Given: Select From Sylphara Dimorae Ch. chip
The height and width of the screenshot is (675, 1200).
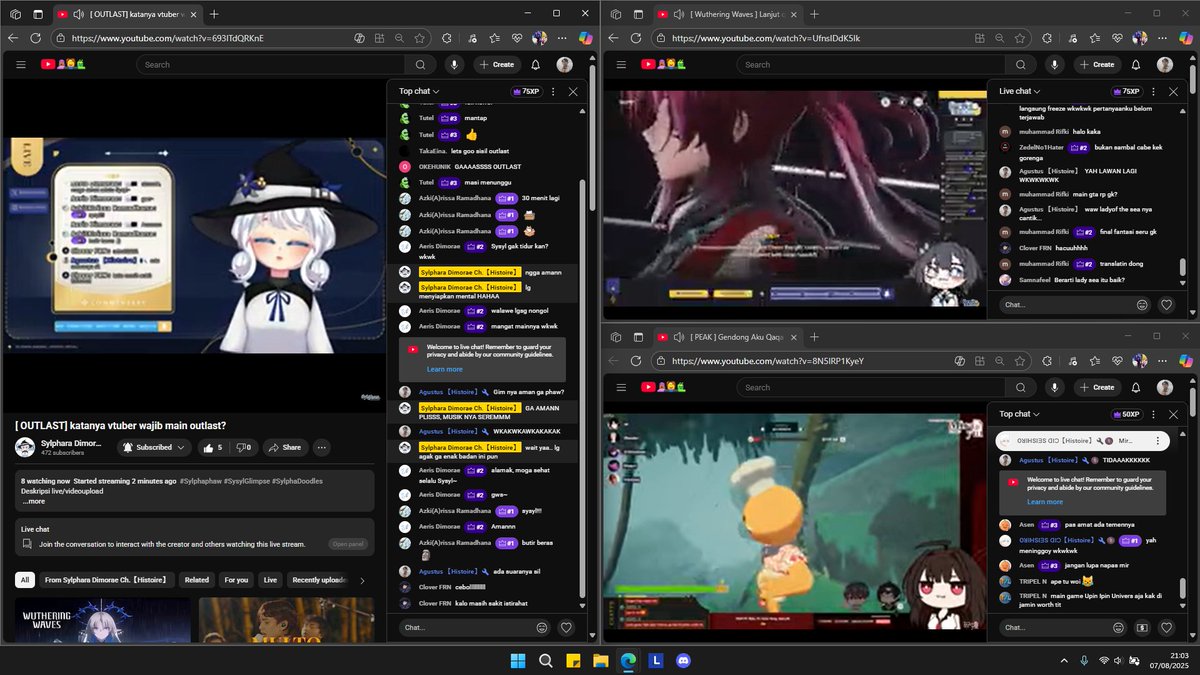Looking at the screenshot, I should coord(108,580).
